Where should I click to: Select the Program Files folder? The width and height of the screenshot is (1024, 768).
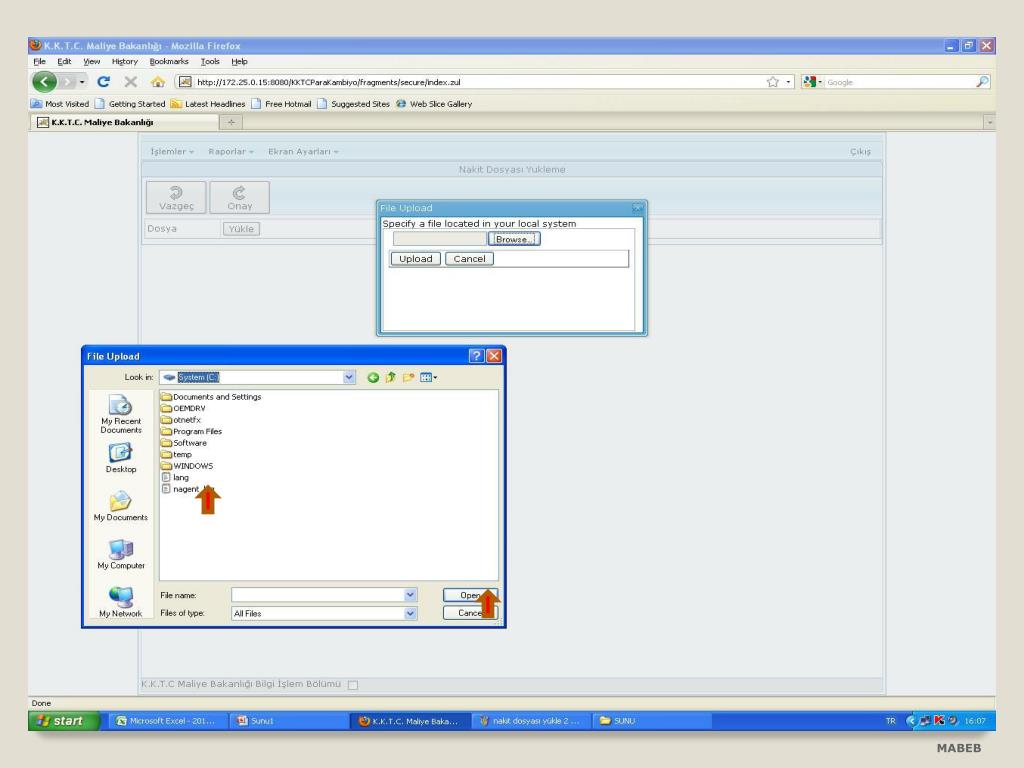192,432
